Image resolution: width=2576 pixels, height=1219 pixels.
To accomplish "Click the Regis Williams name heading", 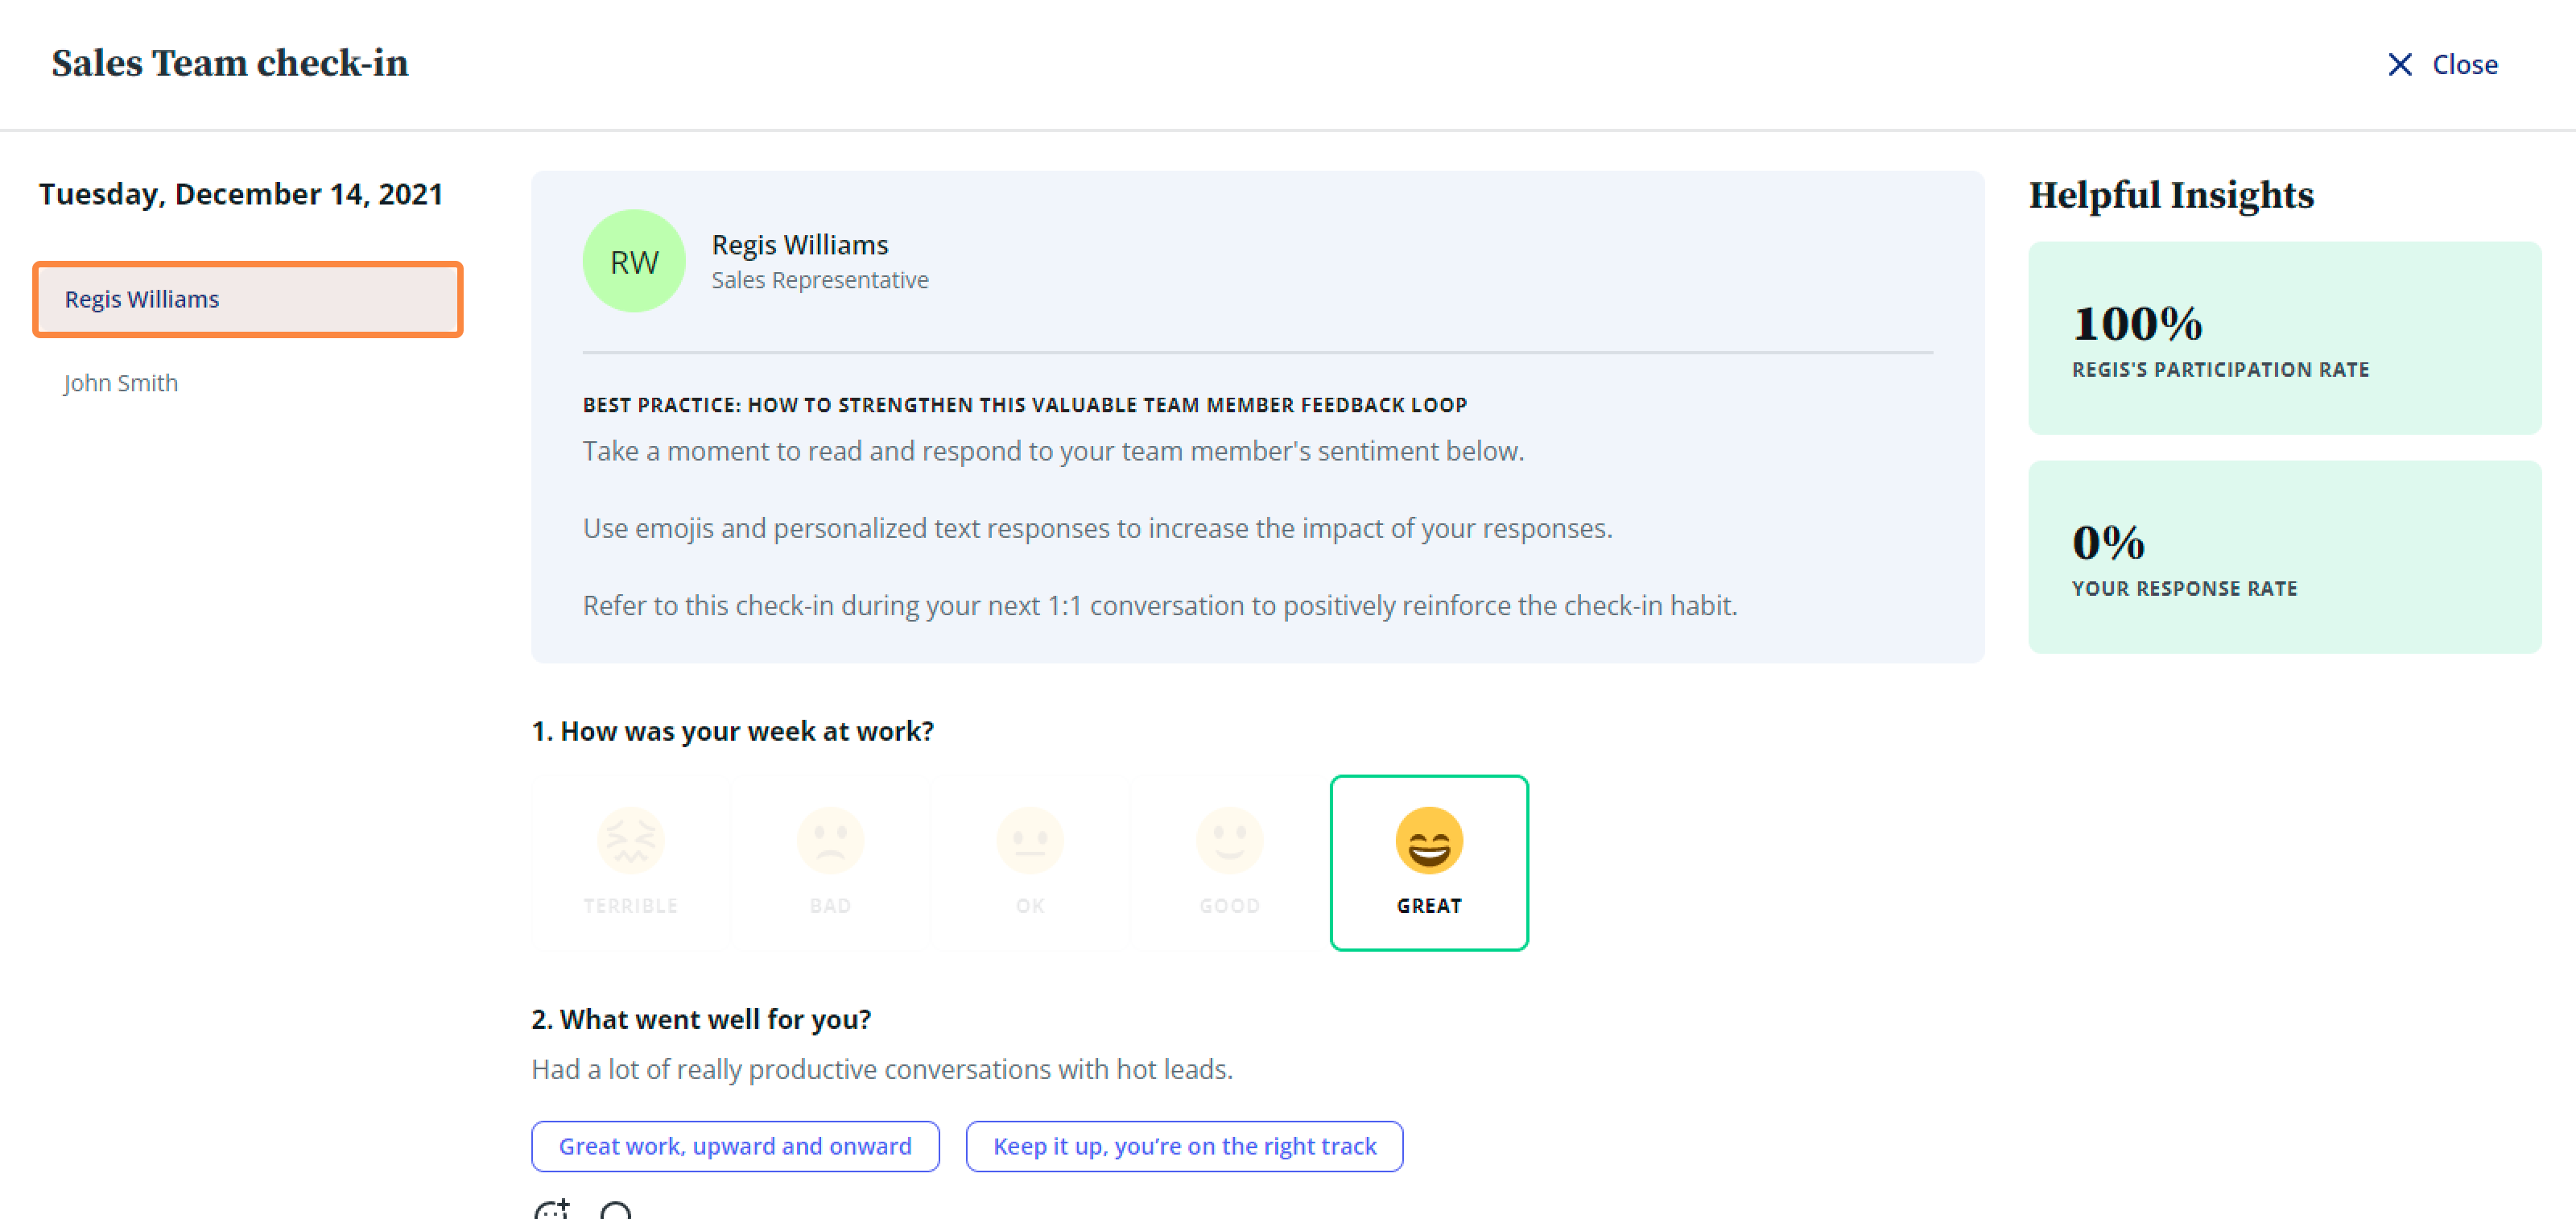I will [799, 245].
